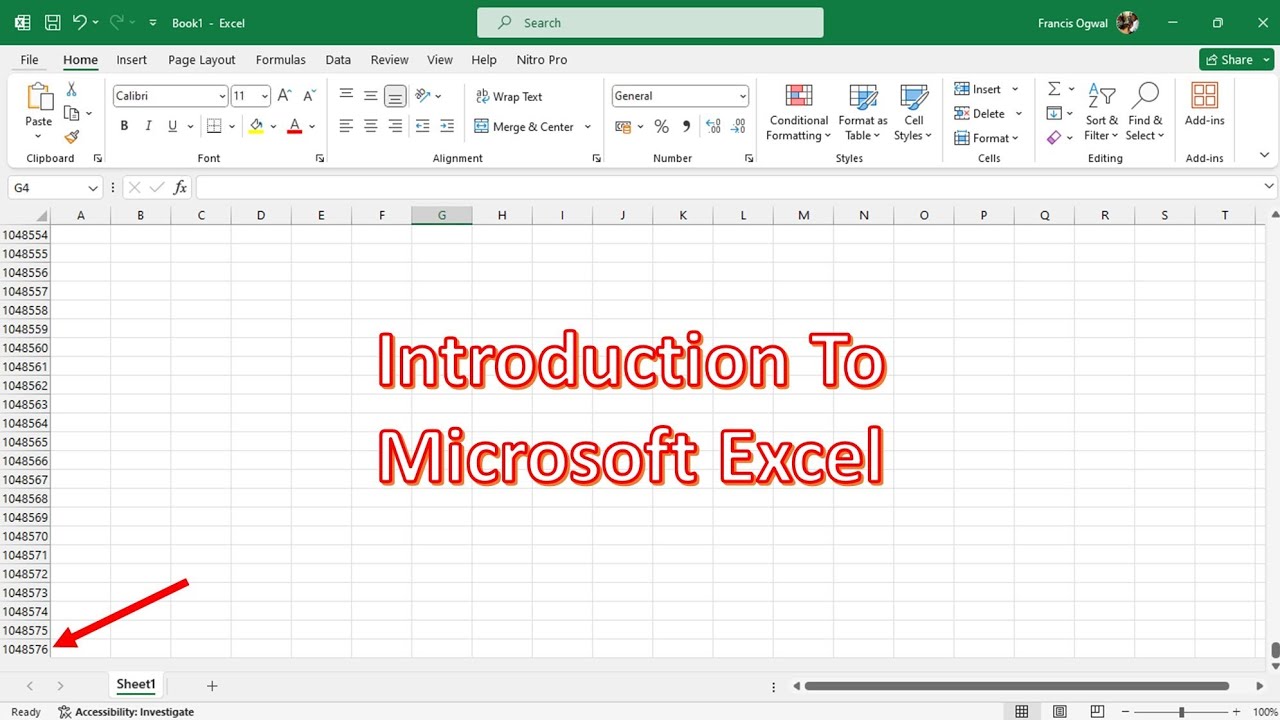Decrease indent
The image size is (1280, 720).
click(x=422, y=126)
